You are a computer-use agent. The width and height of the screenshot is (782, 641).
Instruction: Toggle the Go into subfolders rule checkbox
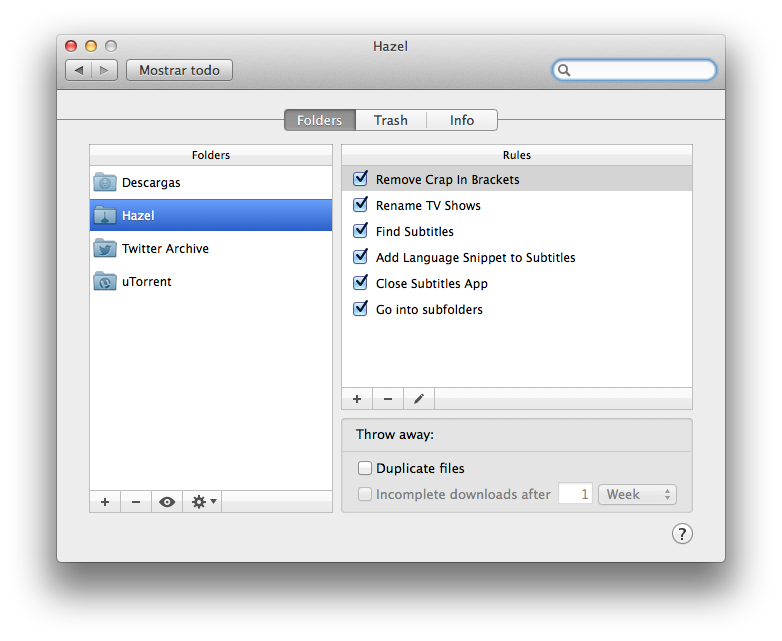tap(360, 308)
